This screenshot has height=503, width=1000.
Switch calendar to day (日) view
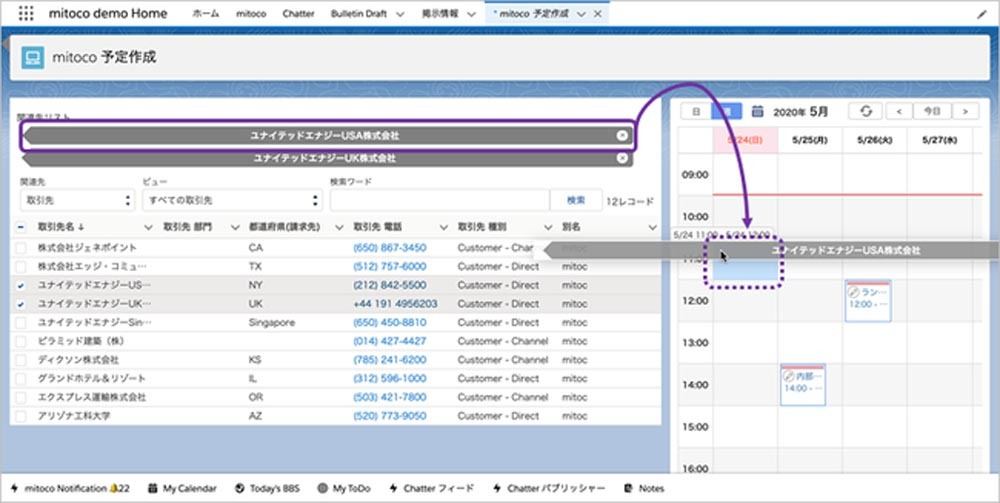tap(696, 112)
